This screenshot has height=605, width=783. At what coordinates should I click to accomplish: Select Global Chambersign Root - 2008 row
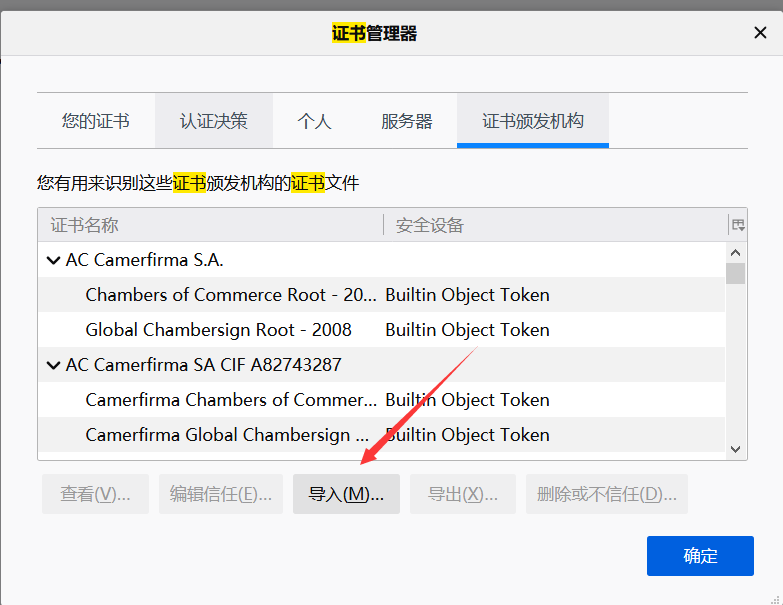coord(382,329)
